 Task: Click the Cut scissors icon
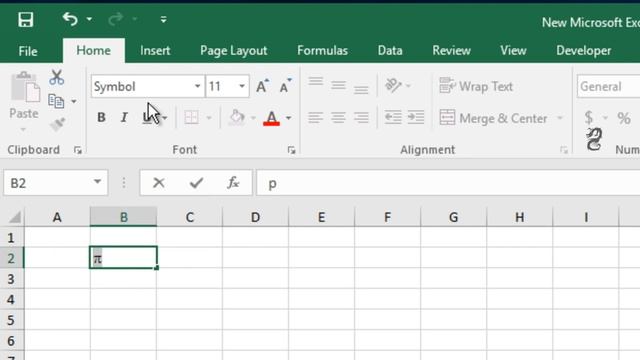[x=57, y=77]
